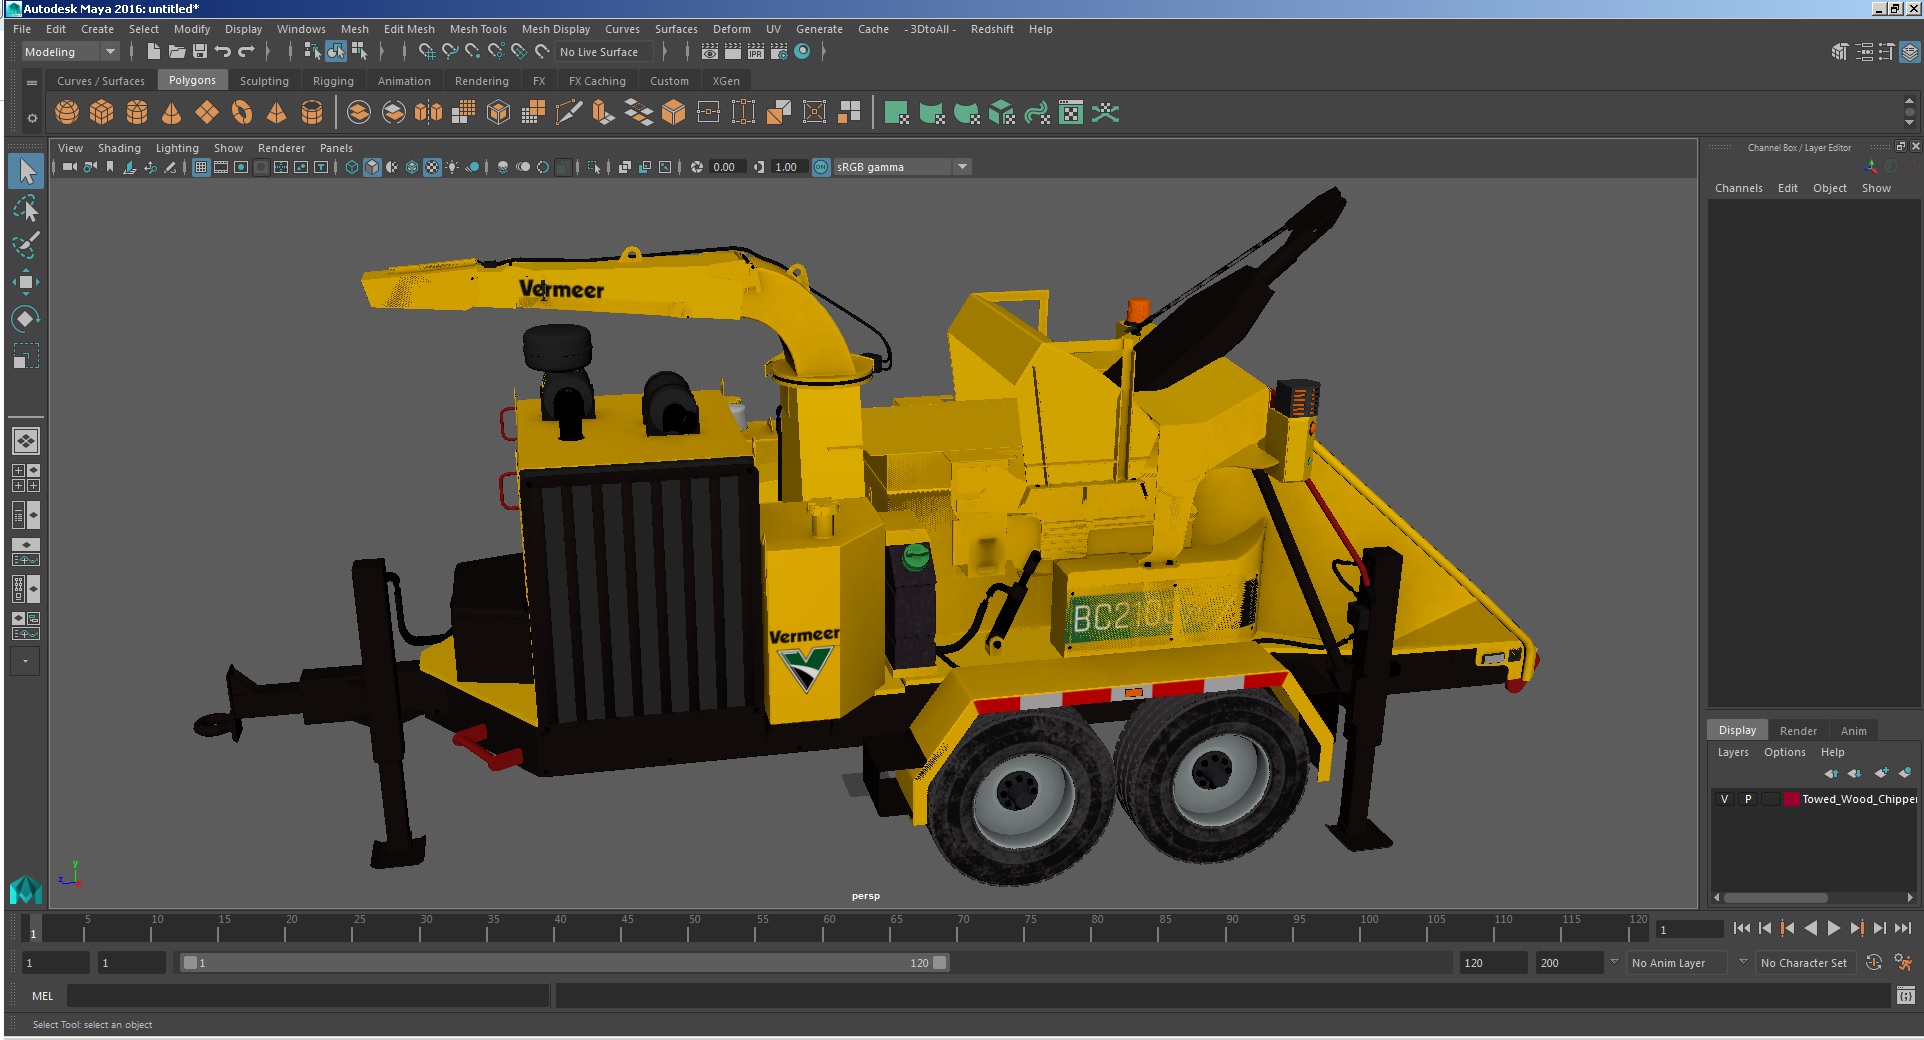Viewport: 1924px width, 1040px height.
Task: Click the red color swatch of Towed_Wood_Chipper layer
Action: (x=1791, y=799)
